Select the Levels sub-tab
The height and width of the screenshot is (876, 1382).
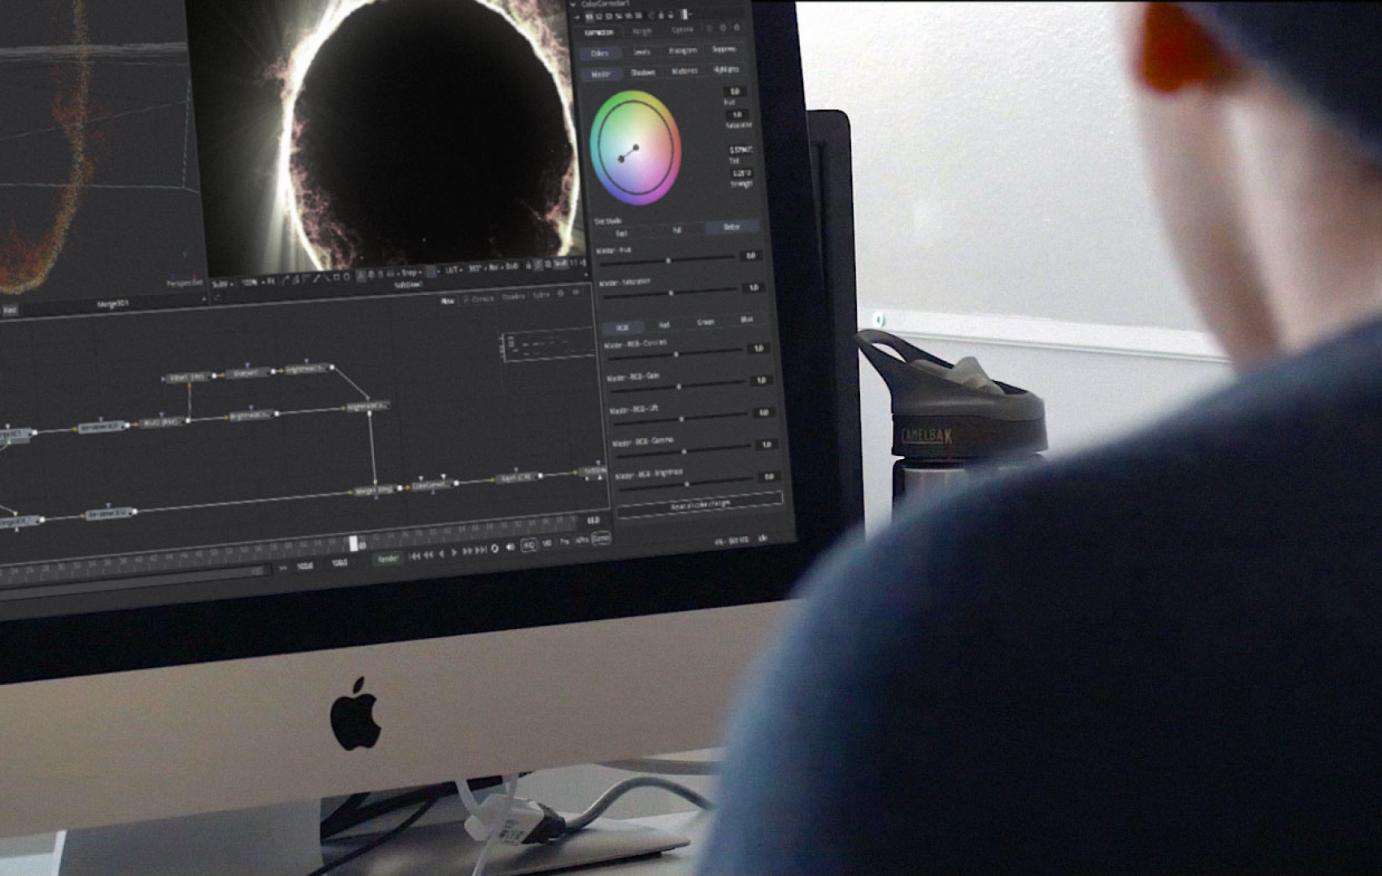pos(642,52)
